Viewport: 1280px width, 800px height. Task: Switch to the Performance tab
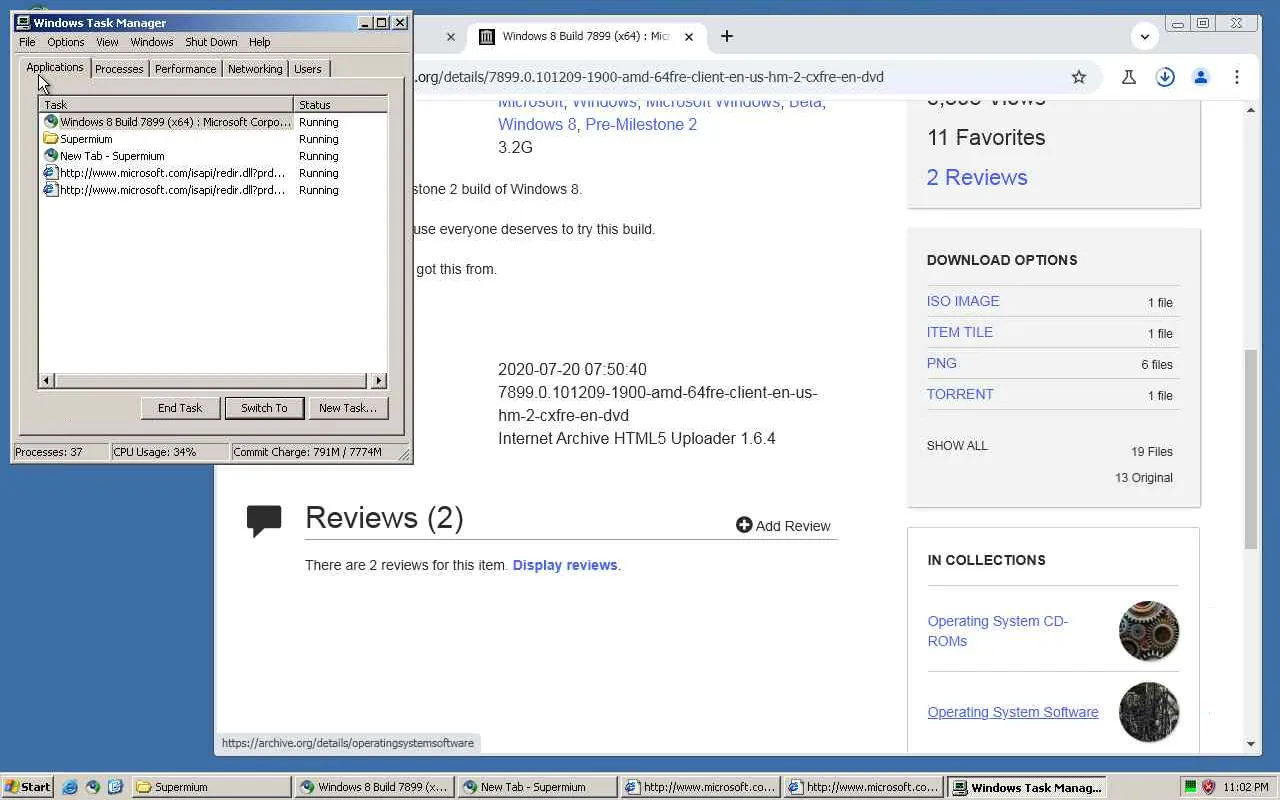pos(185,69)
